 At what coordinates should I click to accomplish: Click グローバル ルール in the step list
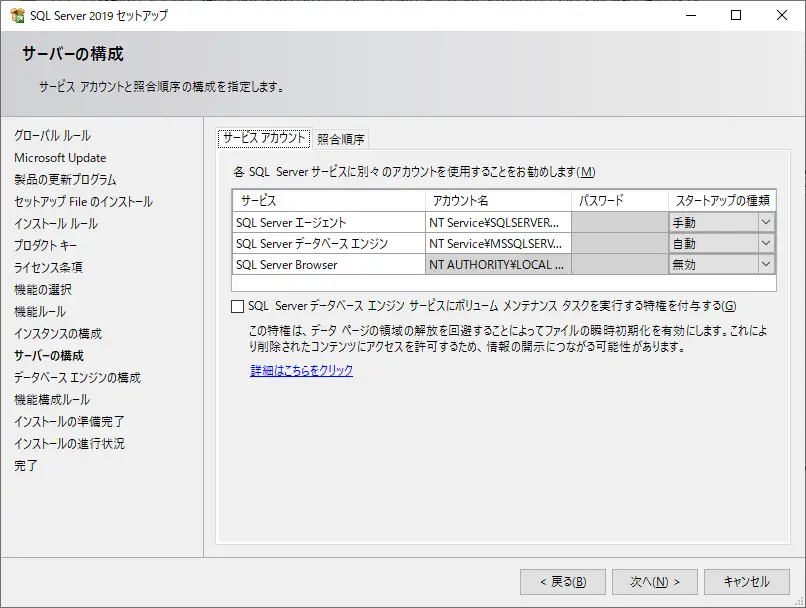(x=52, y=136)
